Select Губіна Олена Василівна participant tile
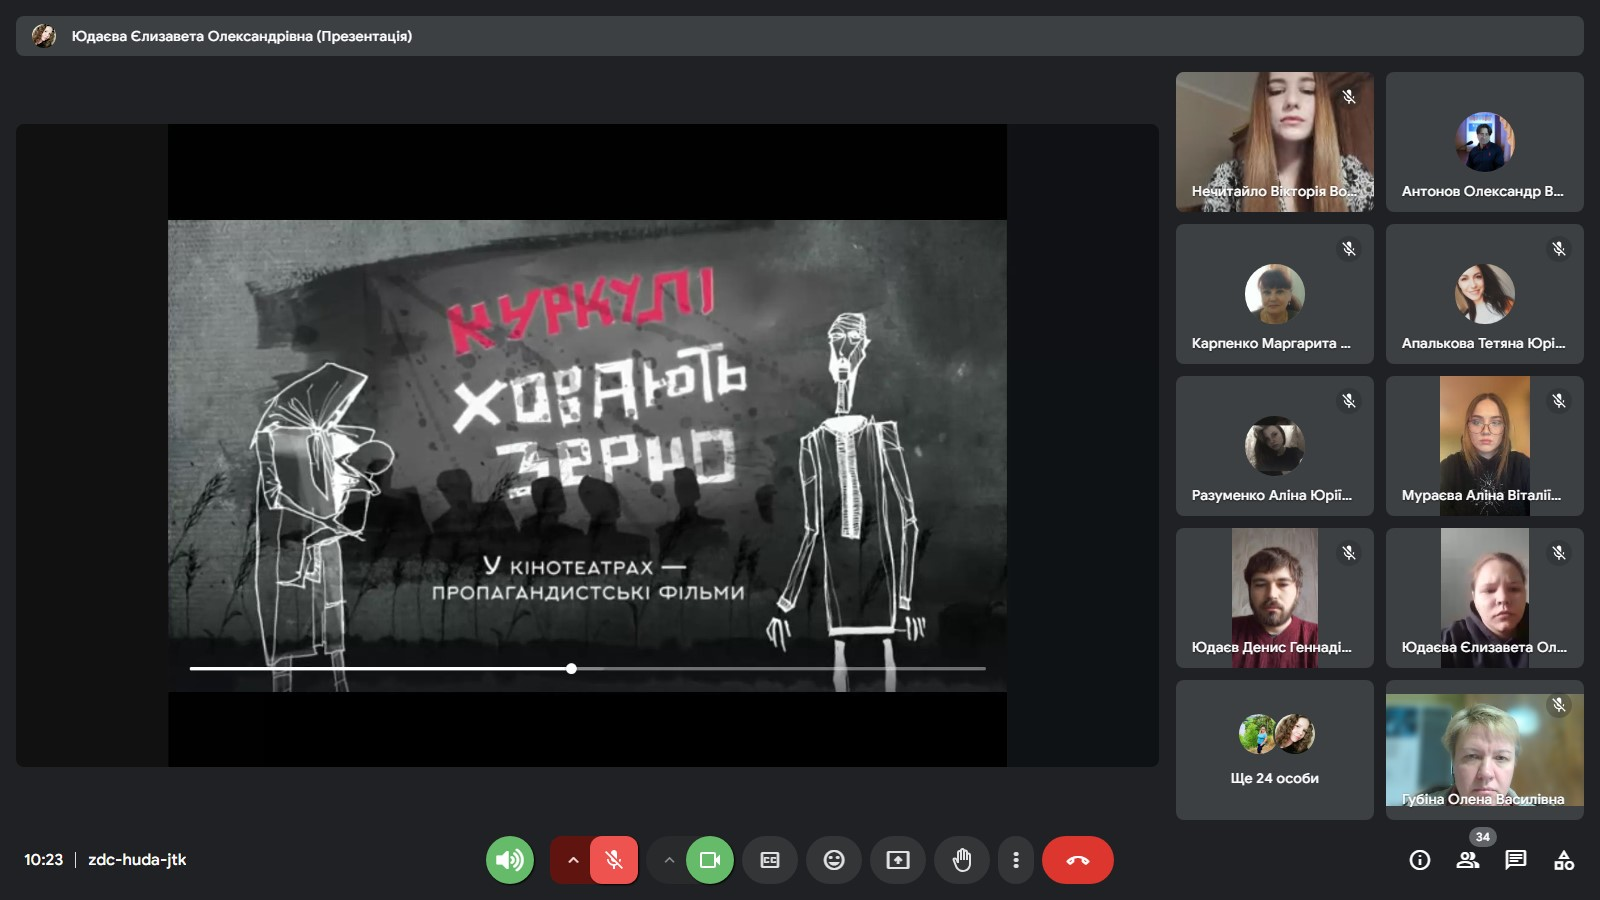Image resolution: width=1600 pixels, height=900 pixels. tap(1485, 750)
